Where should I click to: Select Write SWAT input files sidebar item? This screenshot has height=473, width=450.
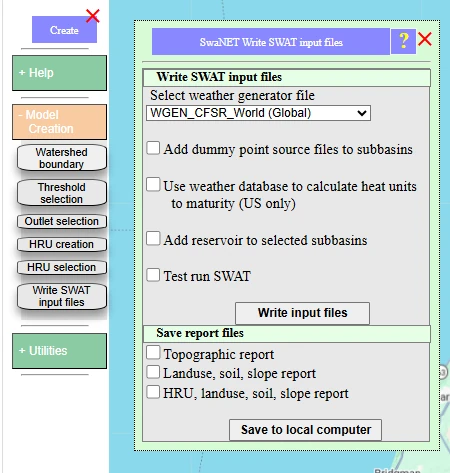click(x=62, y=296)
